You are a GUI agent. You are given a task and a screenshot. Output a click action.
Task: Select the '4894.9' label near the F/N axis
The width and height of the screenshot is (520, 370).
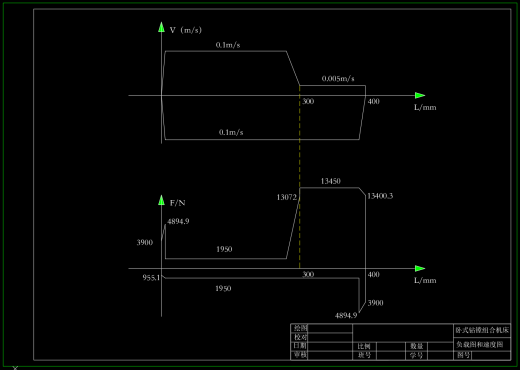click(178, 221)
